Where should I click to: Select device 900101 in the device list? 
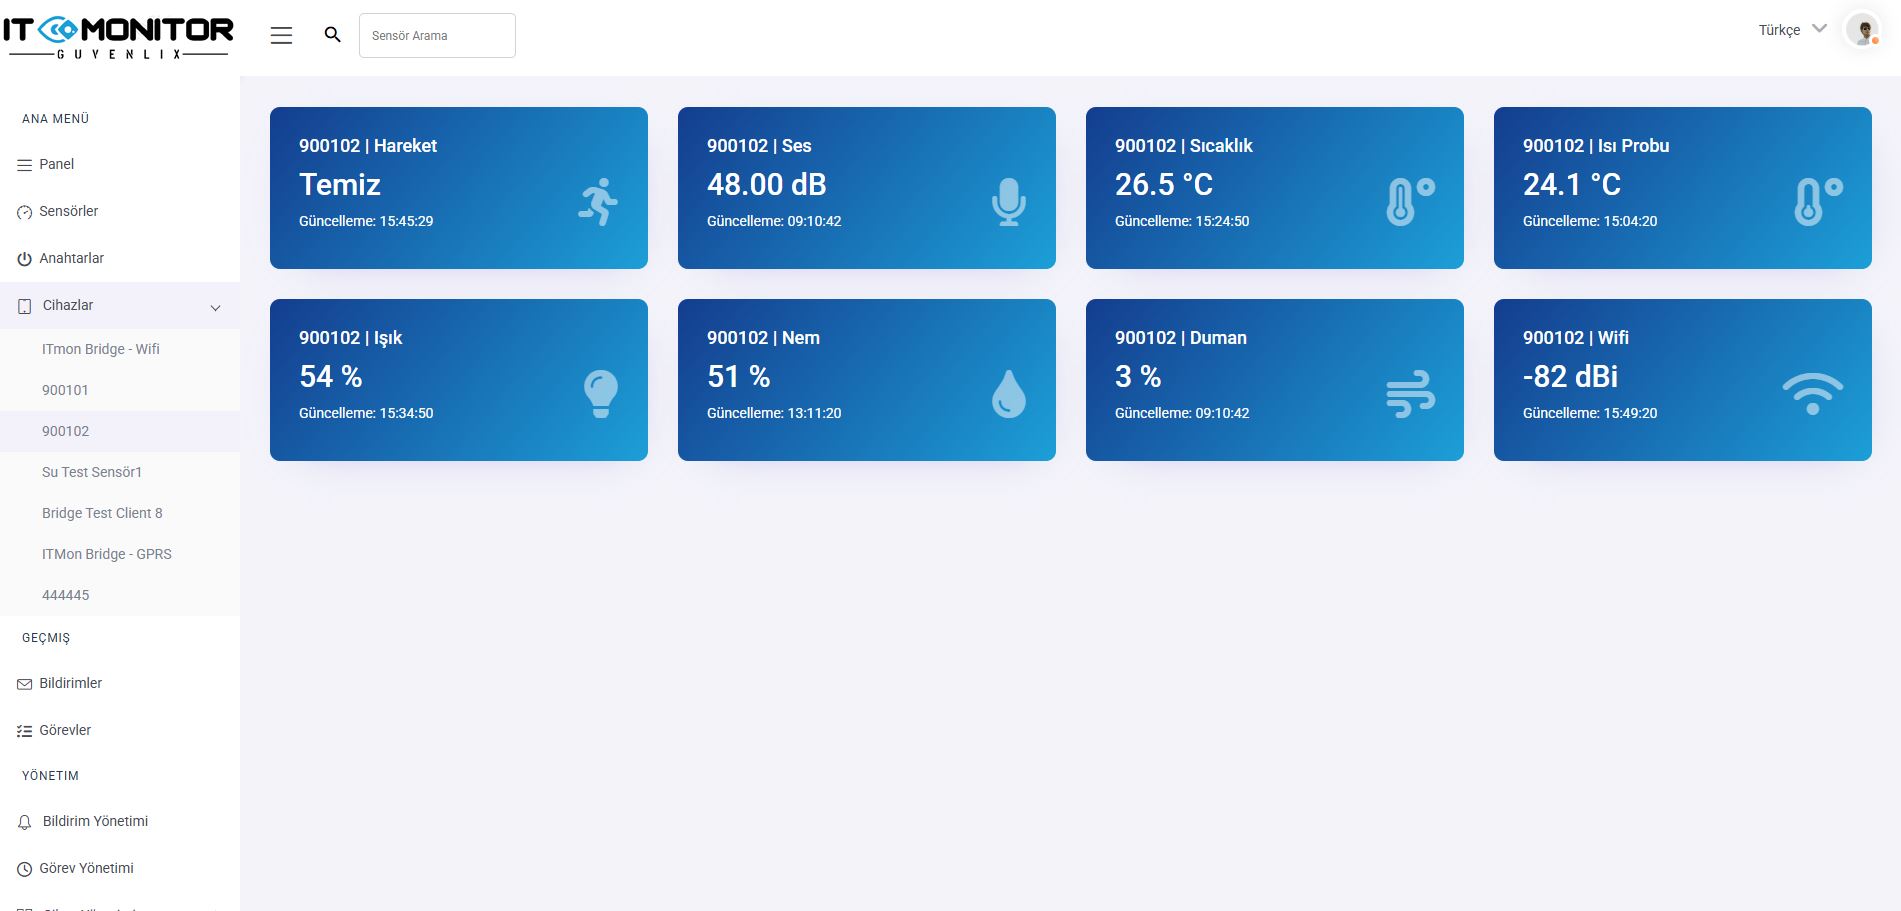[x=65, y=390]
